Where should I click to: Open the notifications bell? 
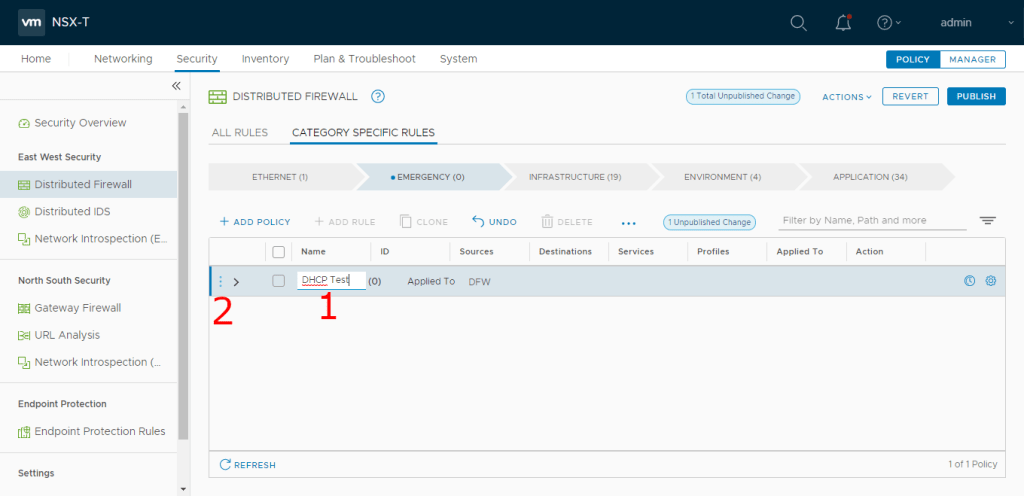click(x=843, y=23)
